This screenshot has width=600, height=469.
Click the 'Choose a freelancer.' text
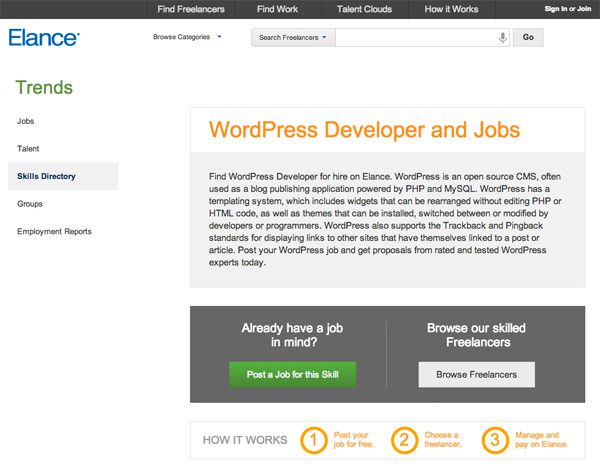(x=443, y=440)
